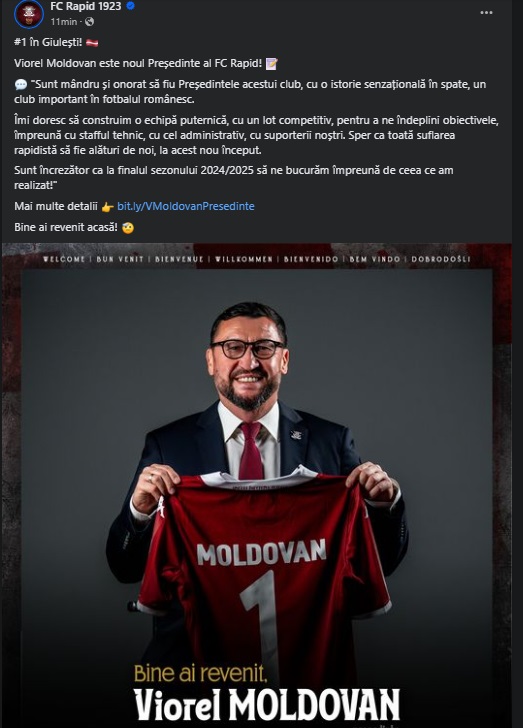Click the '#1 în Giulești!' post text

pos(48,42)
